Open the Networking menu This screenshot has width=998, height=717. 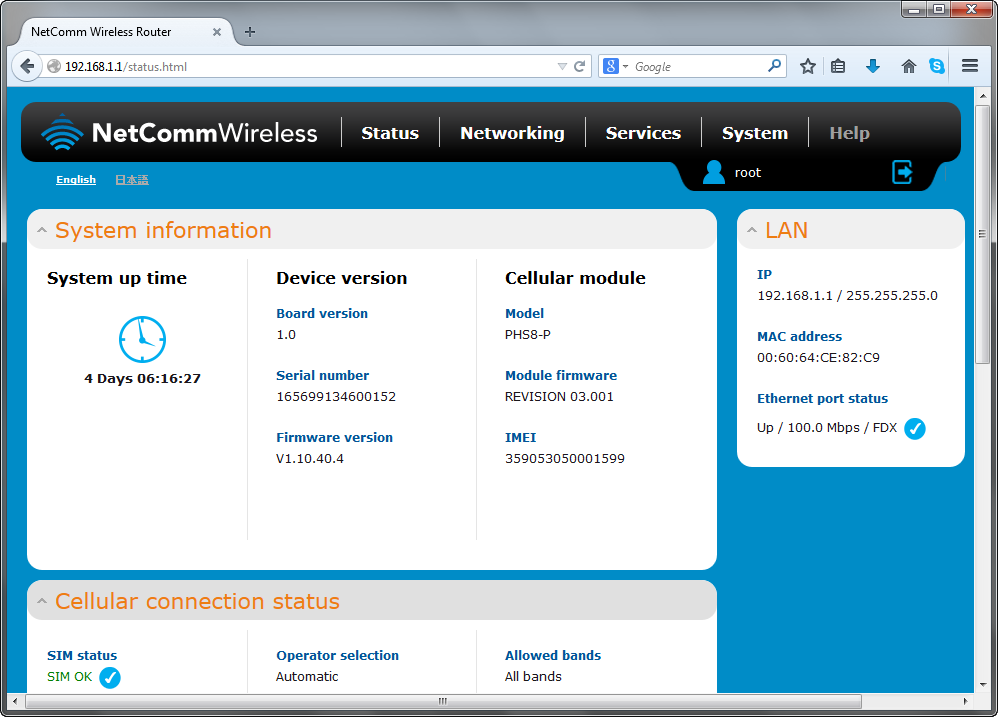[512, 133]
